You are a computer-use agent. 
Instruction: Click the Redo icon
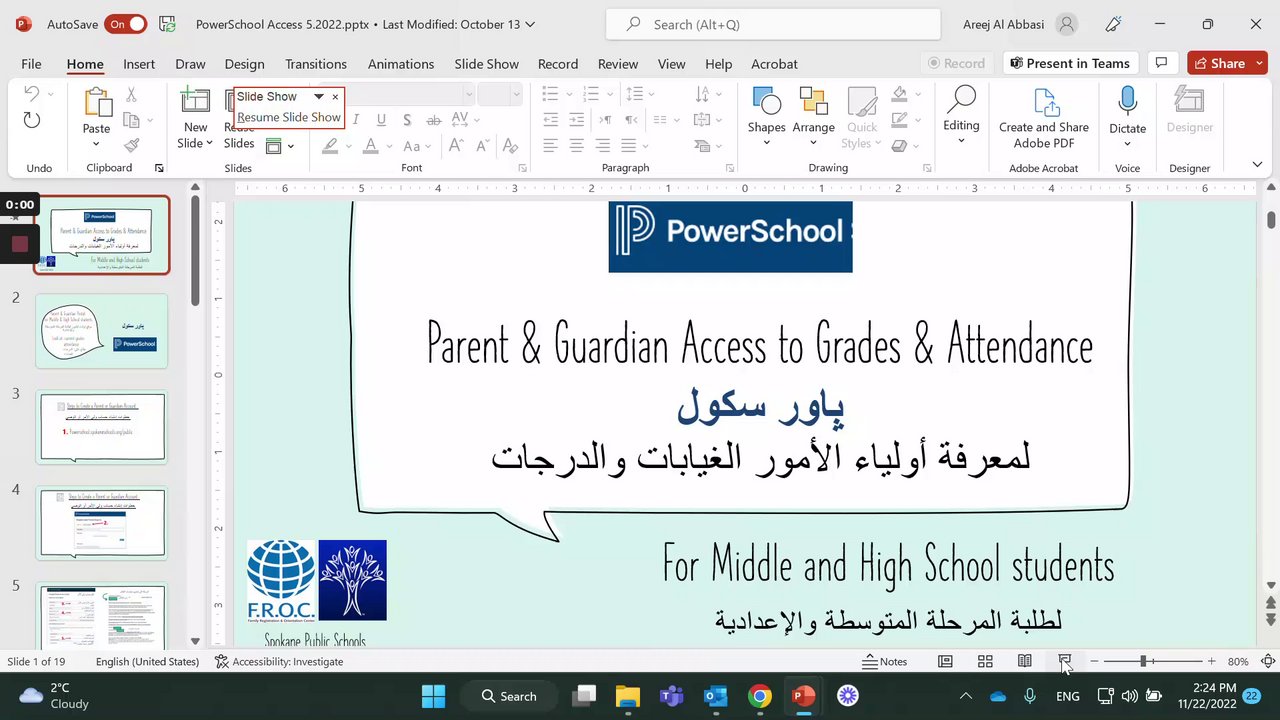click(31, 120)
